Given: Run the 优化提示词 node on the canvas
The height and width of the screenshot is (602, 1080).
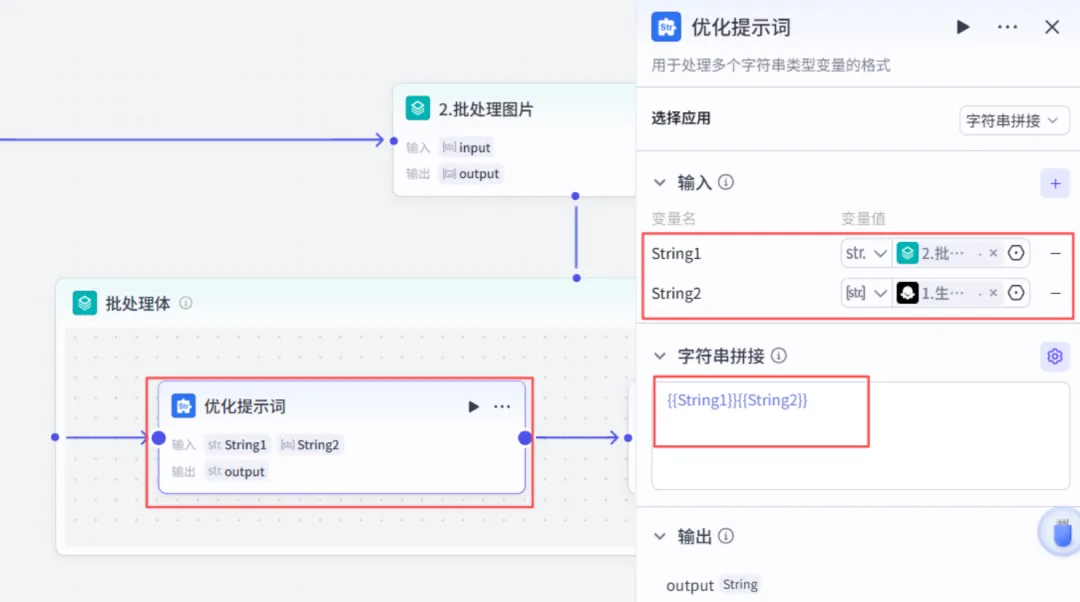Looking at the screenshot, I should [473, 406].
